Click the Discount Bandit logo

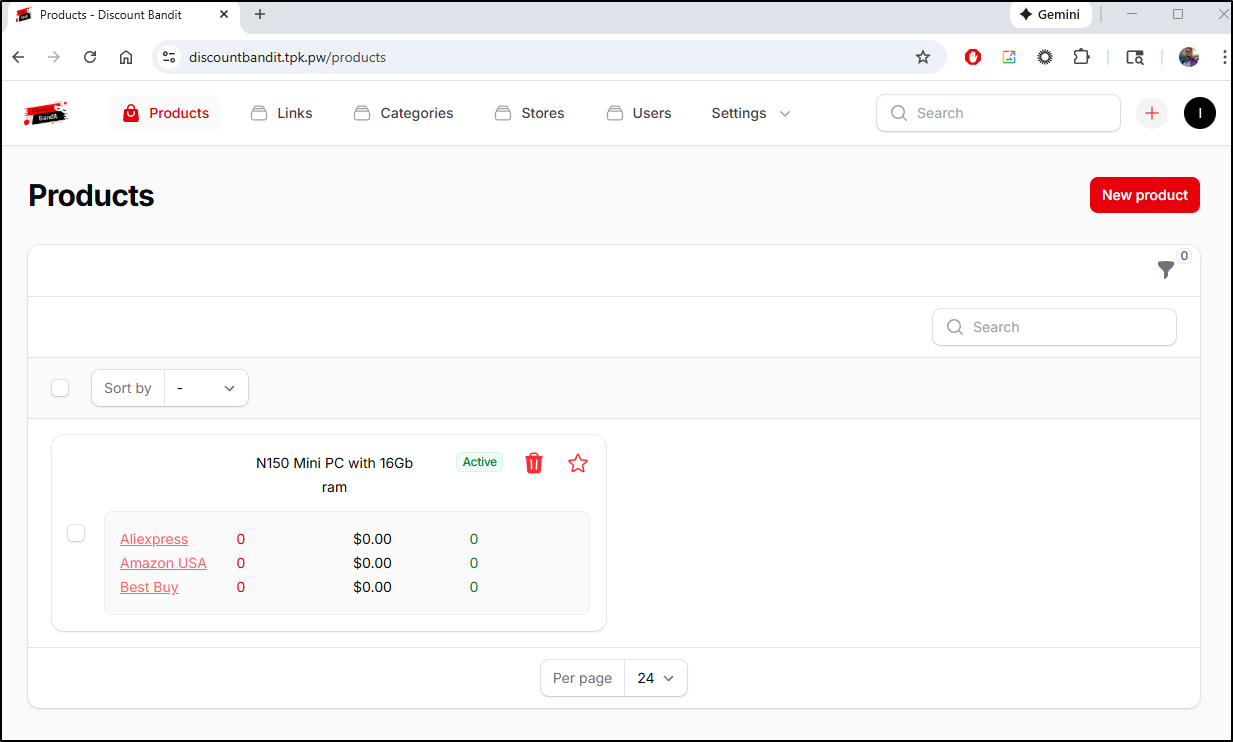[46, 114]
